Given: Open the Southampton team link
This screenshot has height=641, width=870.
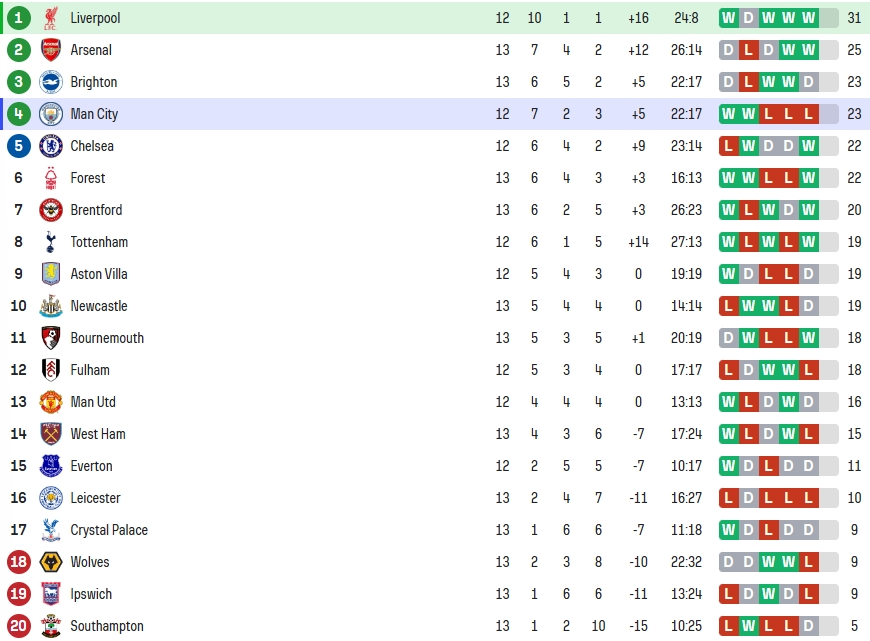Looking at the screenshot, I should 107,626.
